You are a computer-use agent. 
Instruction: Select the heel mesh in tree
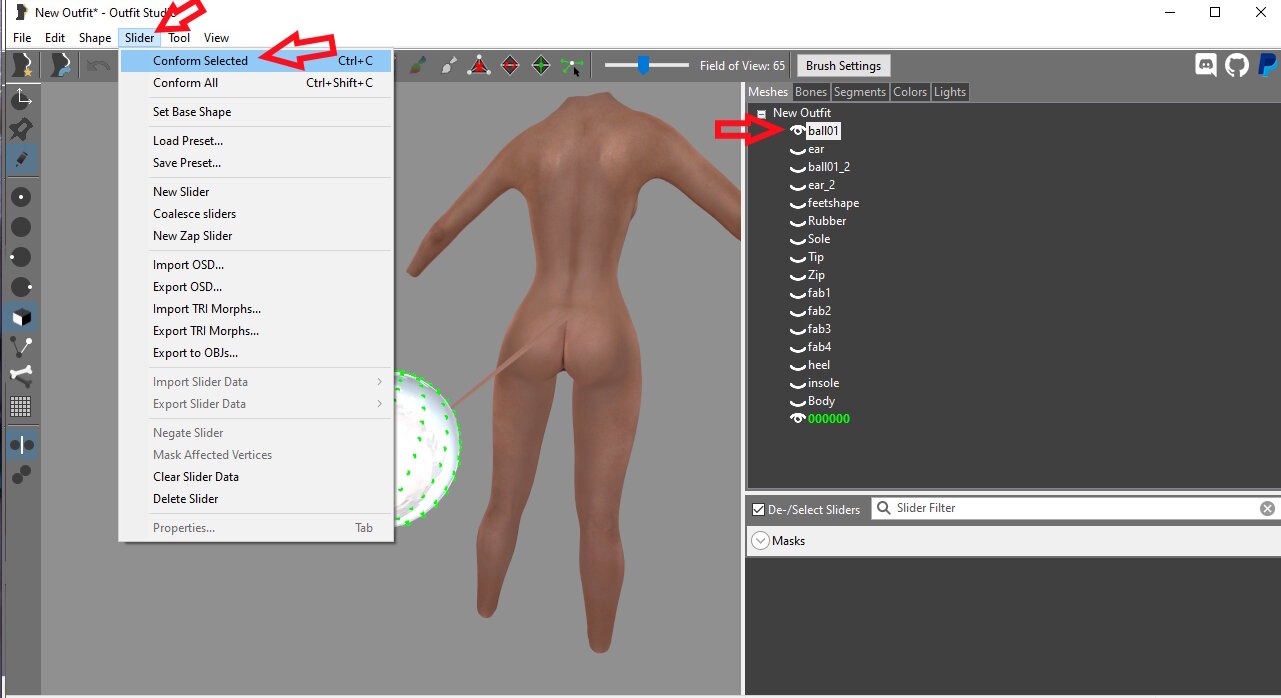[819, 365]
